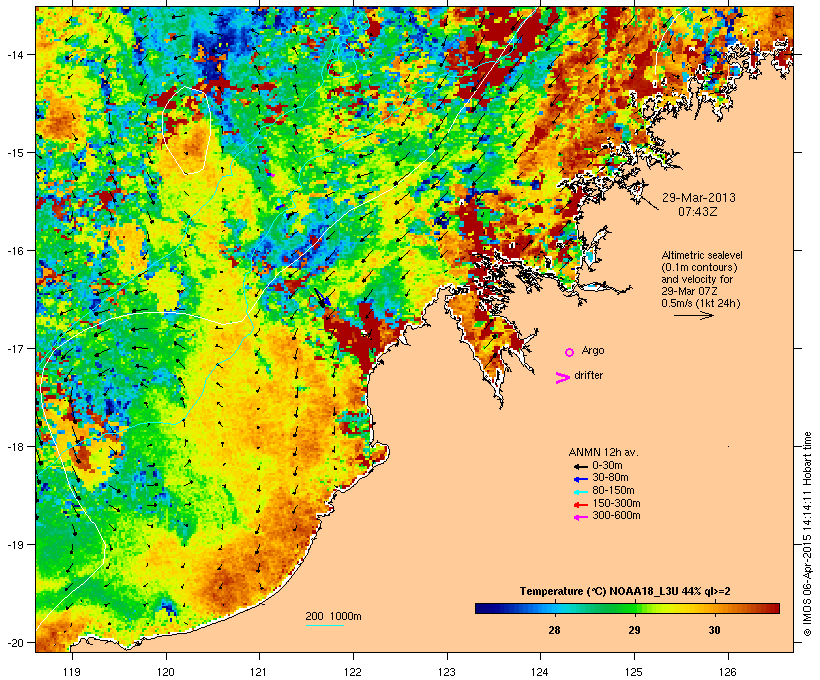
Task: Select the red 150-300m arrow in legend
Action: (580, 505)
